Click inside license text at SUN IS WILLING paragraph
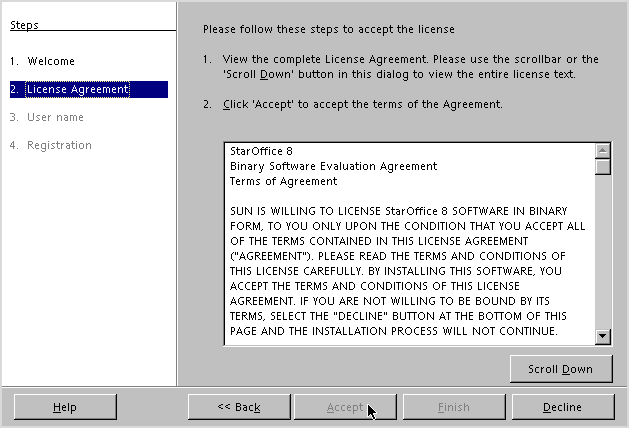The width and height of the screenshot is (629, 428). click(x=408, y=271)
